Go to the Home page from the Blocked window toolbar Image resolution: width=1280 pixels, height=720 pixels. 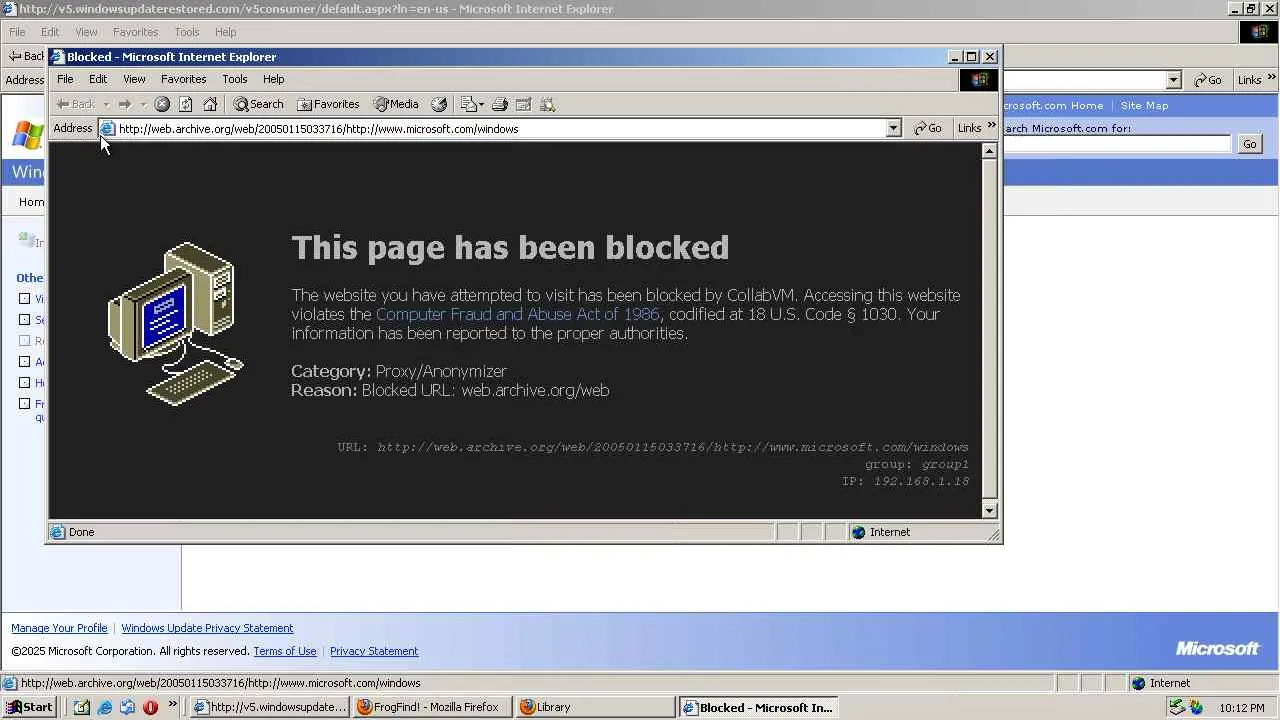pos(210,104)
